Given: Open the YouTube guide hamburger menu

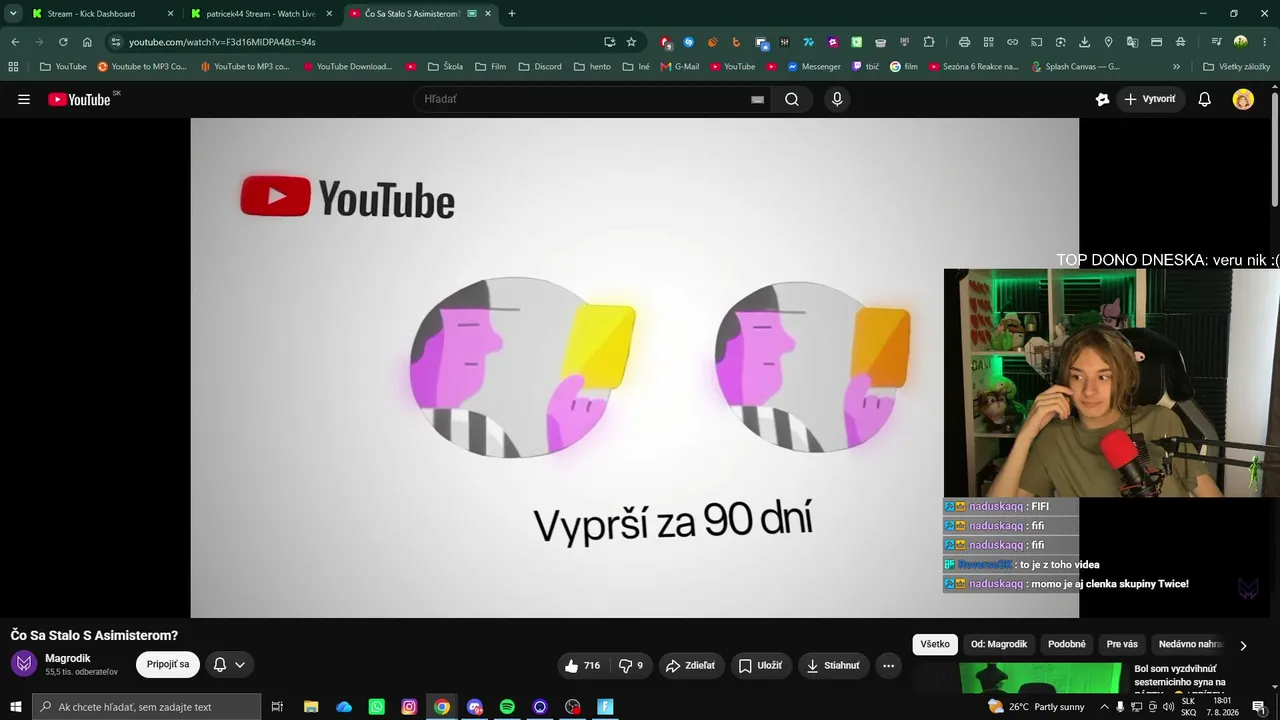Looking at the screenshot, I should [24, 99].
